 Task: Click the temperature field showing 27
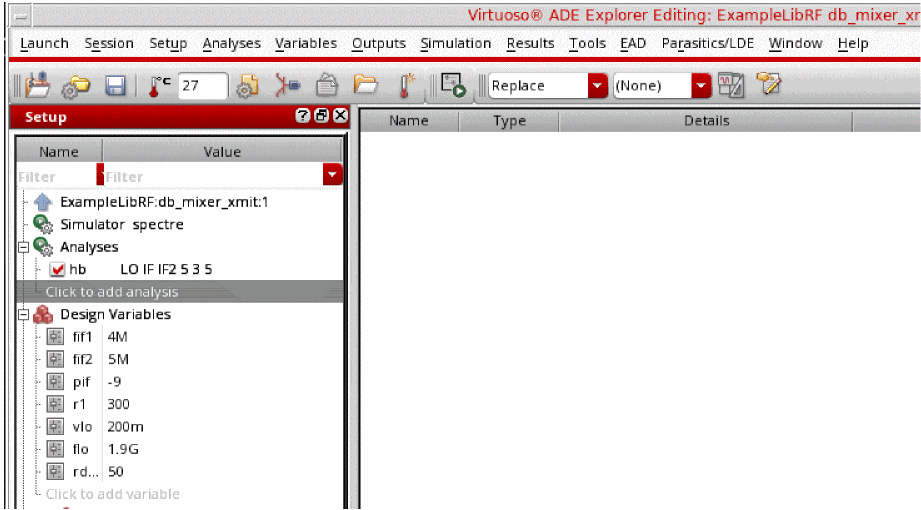[x=203, y=86]
